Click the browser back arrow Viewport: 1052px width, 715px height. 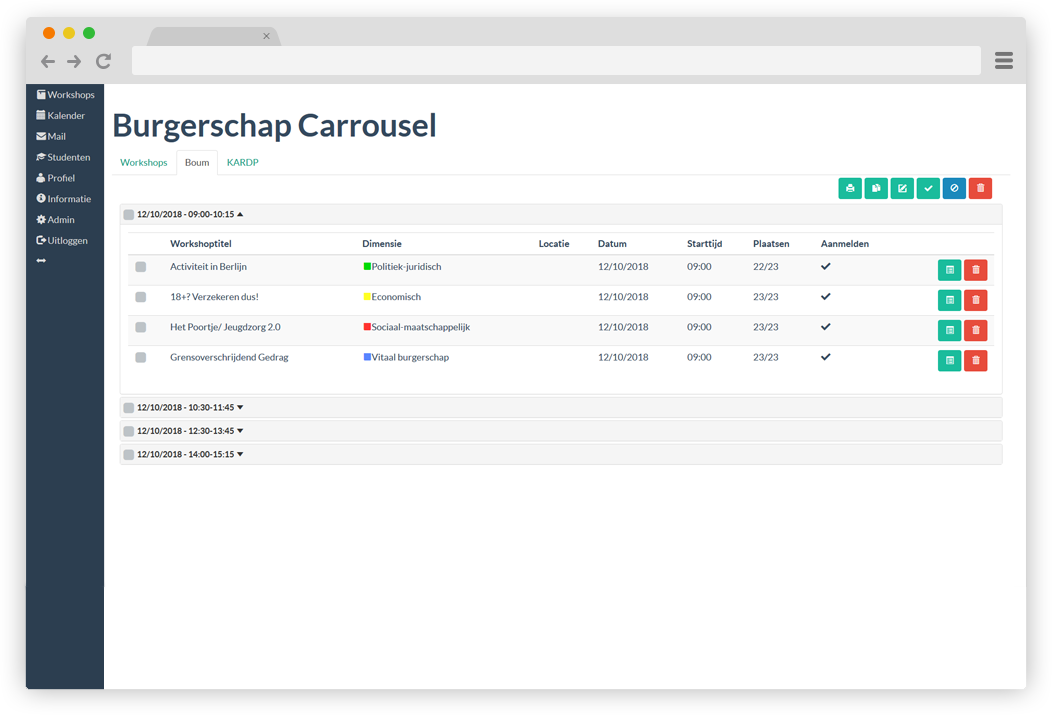tap(48, 62)
